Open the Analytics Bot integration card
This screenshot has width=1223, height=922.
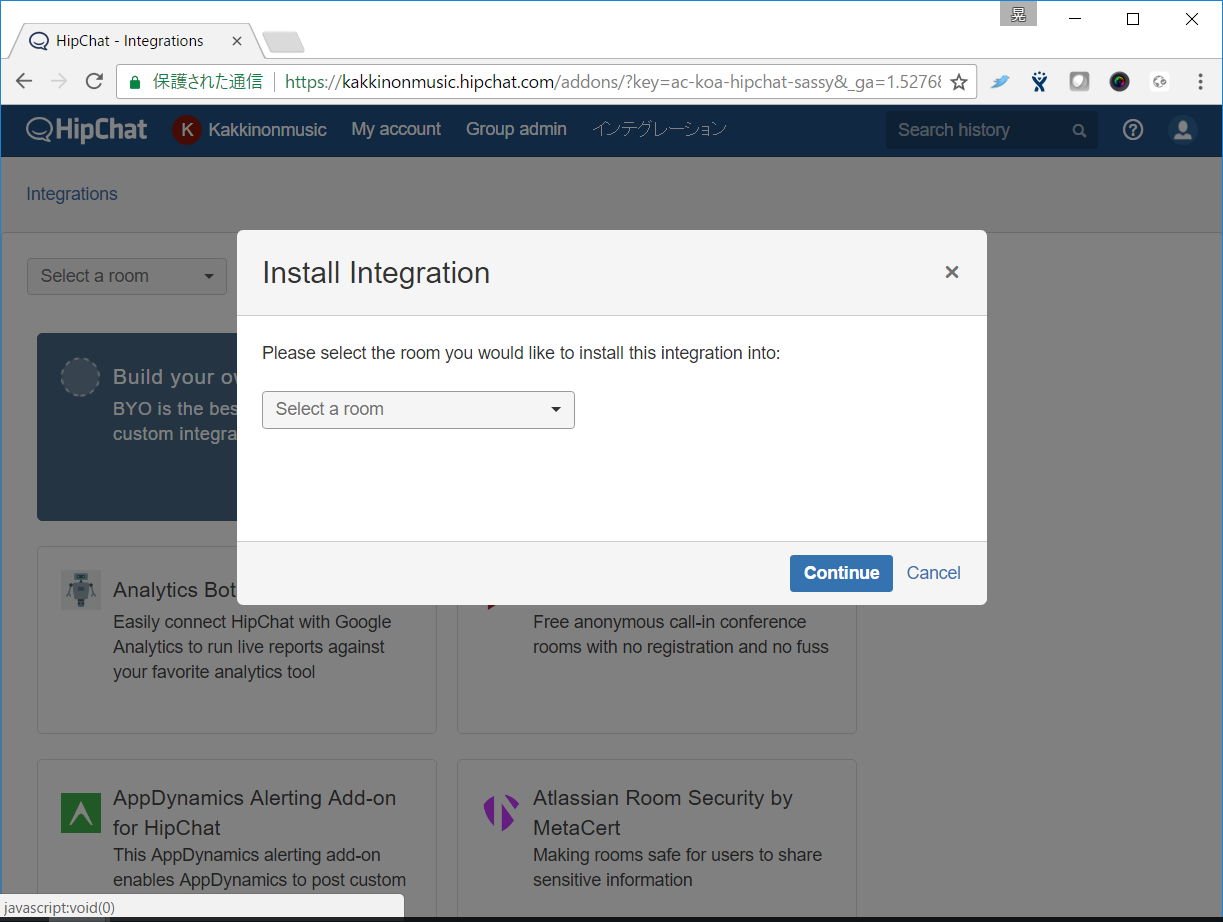click(x=237, y=639)
